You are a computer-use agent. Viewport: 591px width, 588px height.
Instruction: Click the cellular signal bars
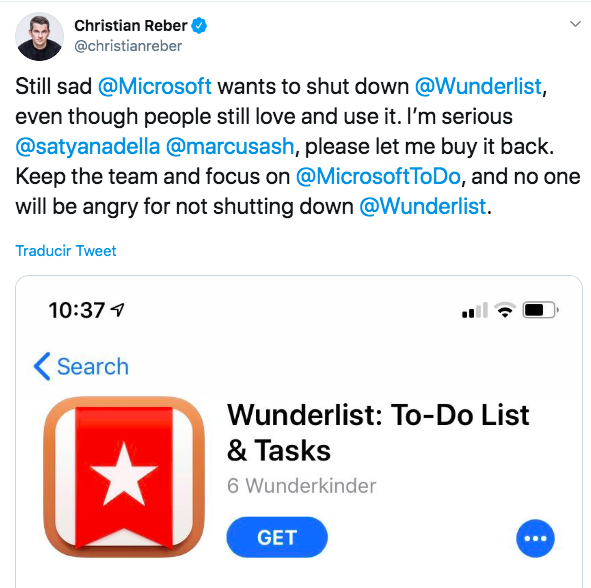click(475, 310)
